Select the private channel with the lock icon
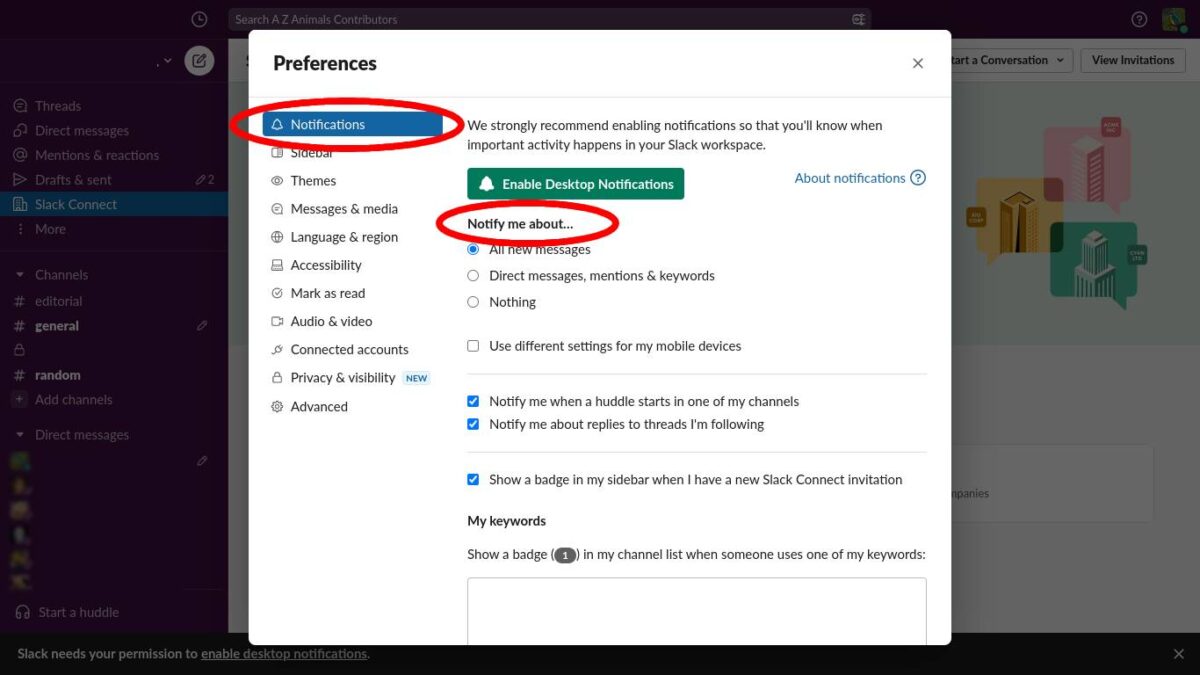This screenshot has width=1200, height=675. coord(19,350)
